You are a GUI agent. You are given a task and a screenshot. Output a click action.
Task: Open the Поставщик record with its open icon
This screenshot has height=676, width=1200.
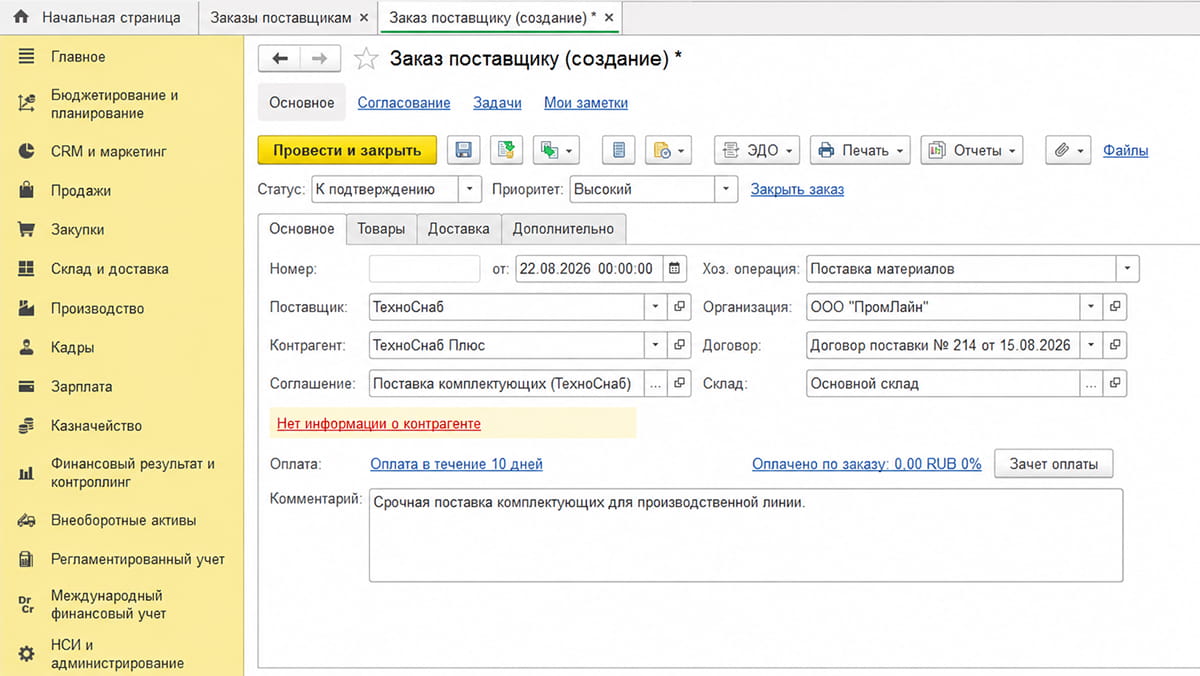[x=680, y=307]
